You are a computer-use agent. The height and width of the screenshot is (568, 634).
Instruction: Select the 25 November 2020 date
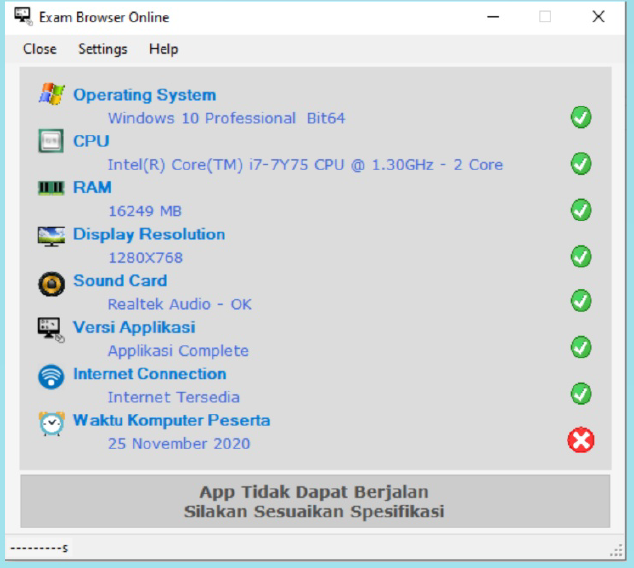(179, 444)
